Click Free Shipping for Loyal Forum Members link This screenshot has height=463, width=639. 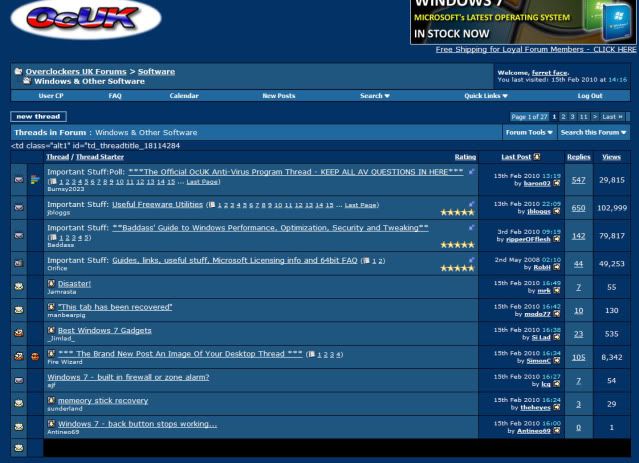[535, 49]
